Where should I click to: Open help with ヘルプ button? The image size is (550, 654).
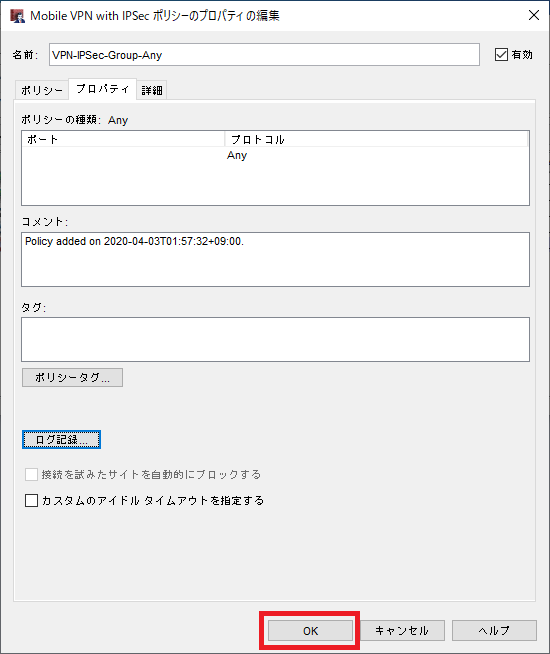(494, 631)
